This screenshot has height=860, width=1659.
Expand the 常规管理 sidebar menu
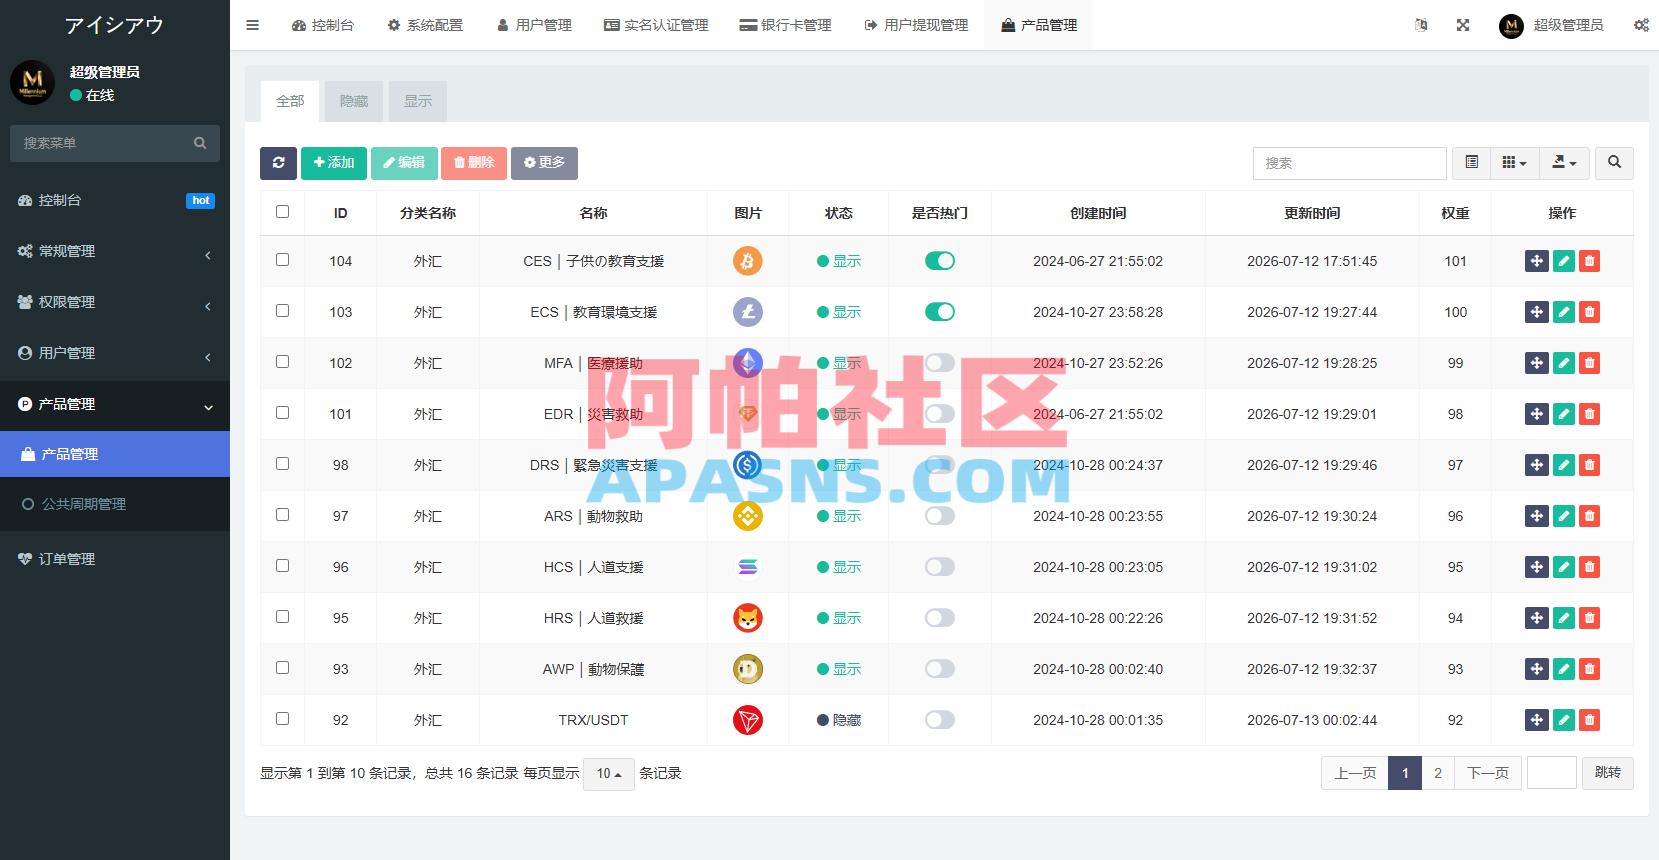[115, 251]
